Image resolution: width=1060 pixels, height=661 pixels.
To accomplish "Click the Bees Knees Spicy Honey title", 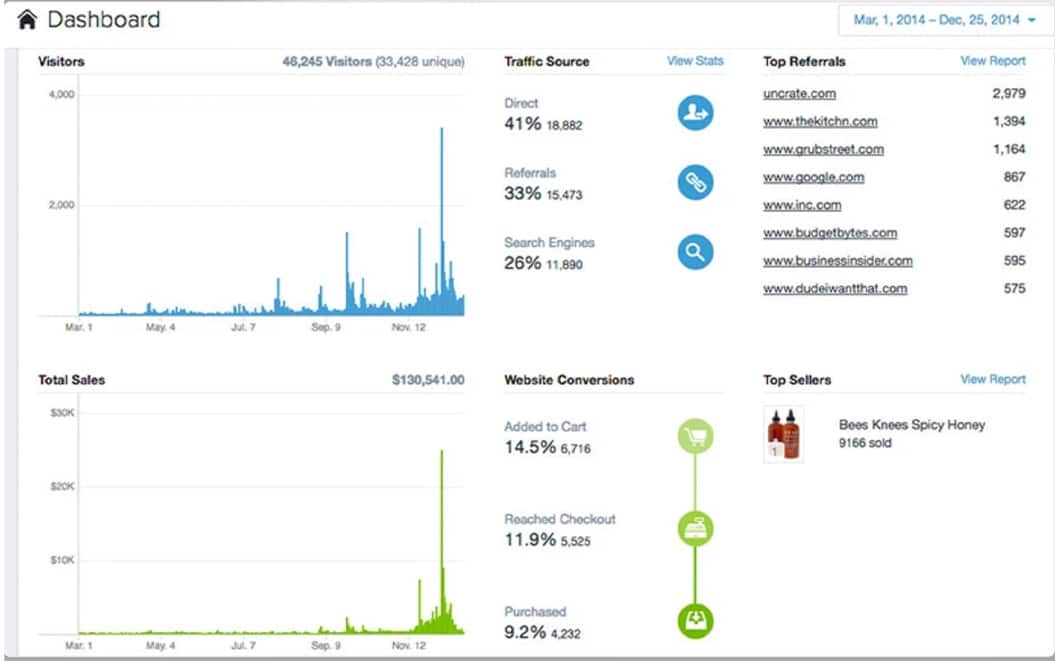I will tap(911, 424).
